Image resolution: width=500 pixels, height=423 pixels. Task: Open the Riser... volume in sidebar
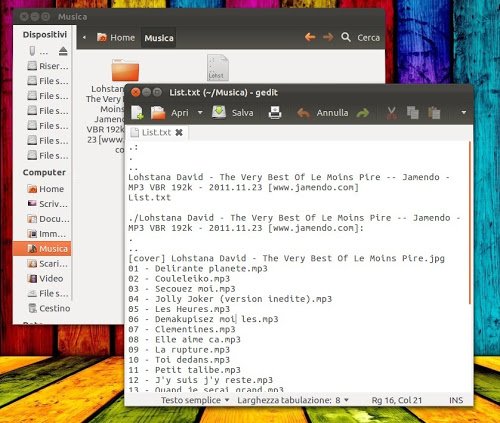tap(48, 66)
